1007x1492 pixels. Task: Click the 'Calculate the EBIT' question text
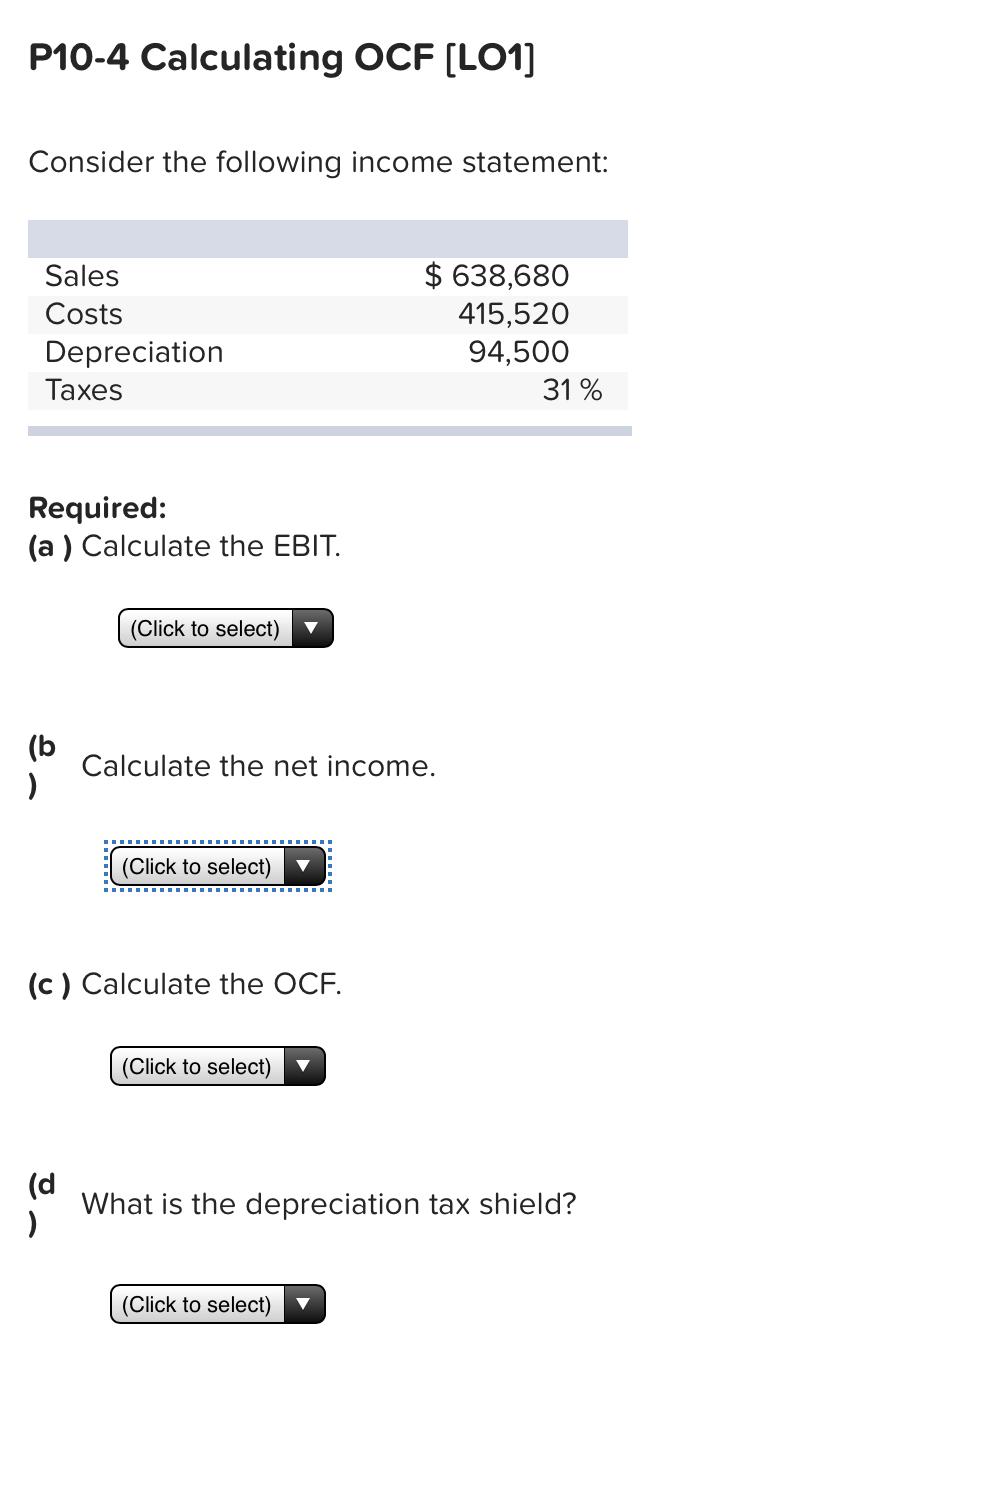coord(211,546)
